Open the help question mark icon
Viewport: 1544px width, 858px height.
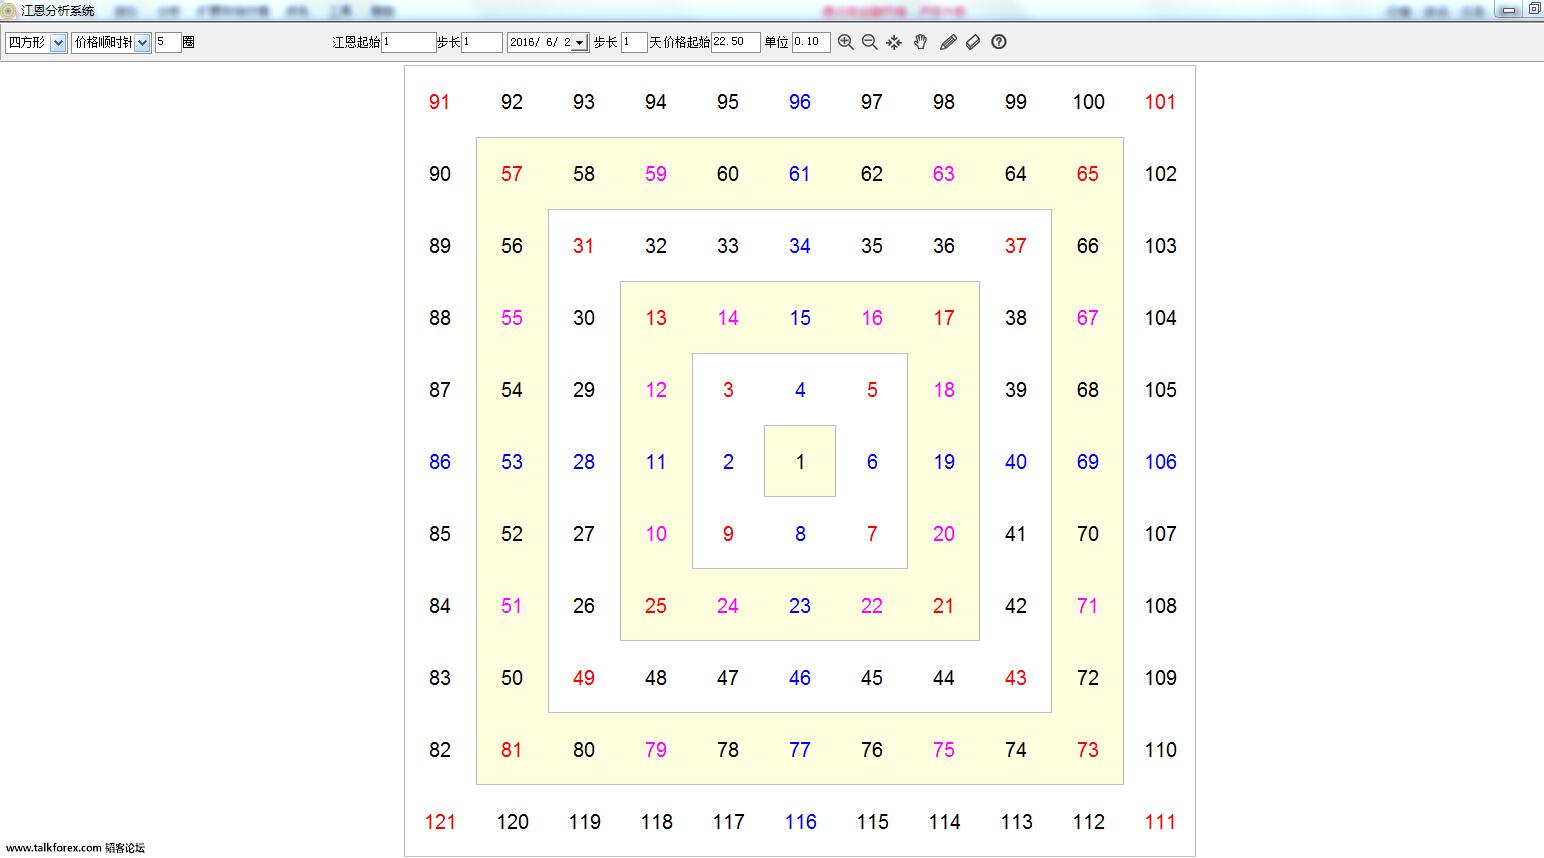(x=999, y=42)
